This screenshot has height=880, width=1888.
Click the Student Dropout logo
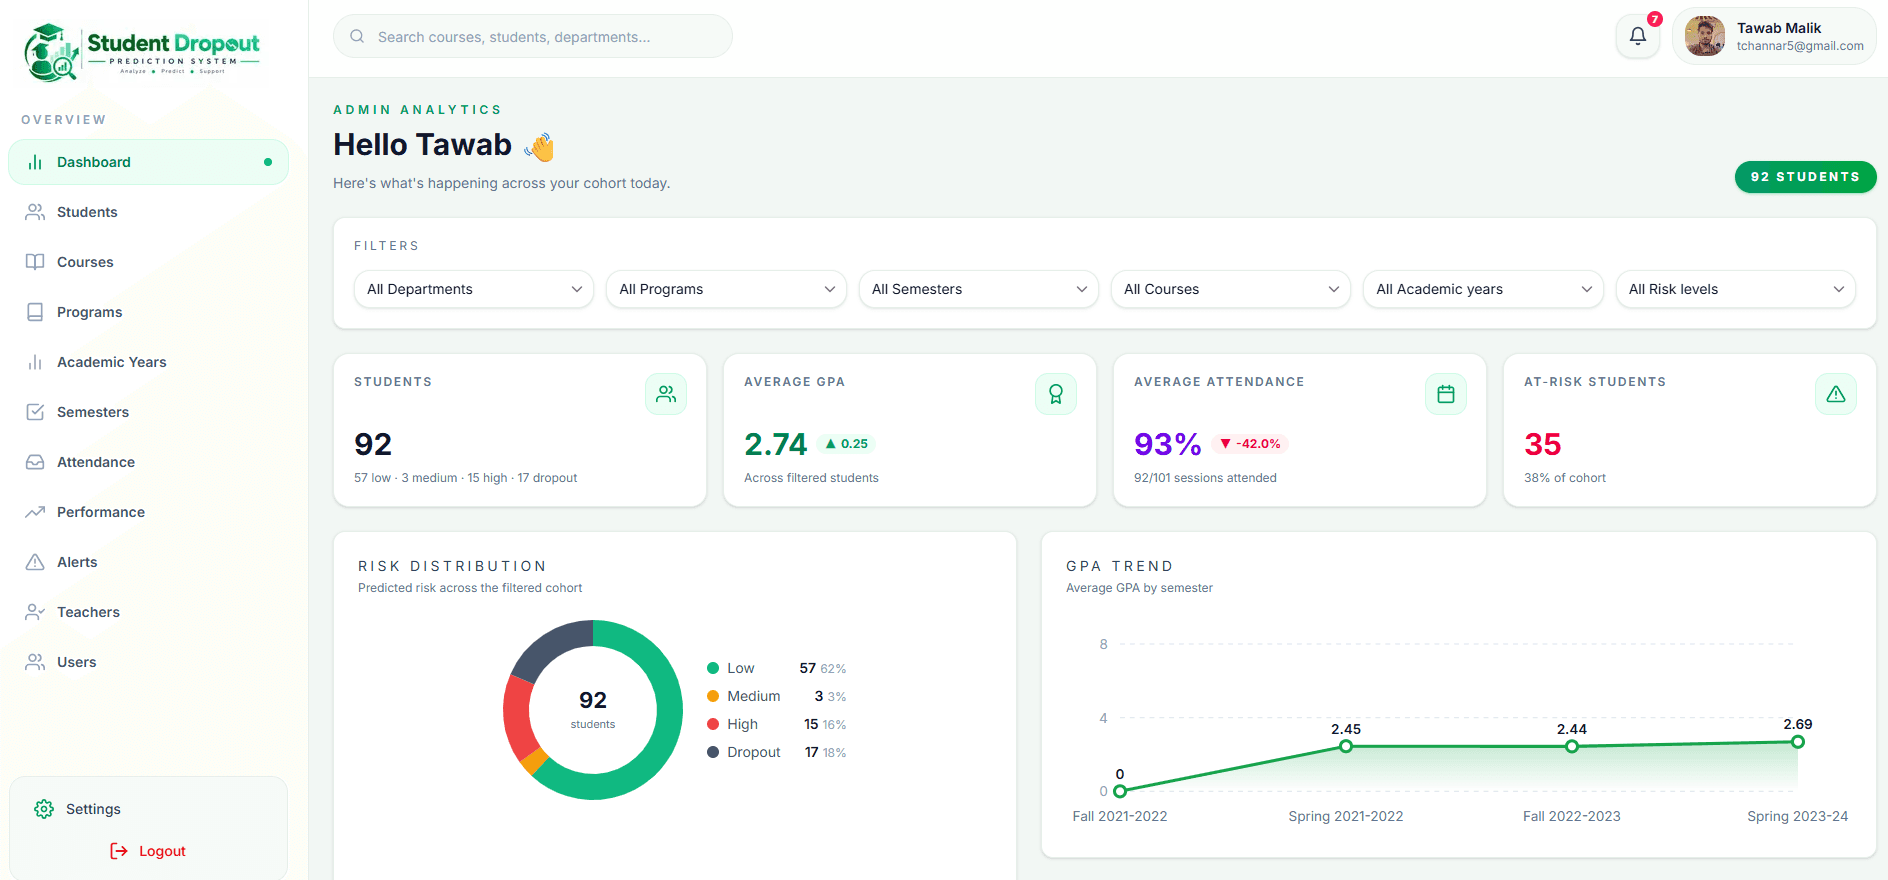point(142,52)
